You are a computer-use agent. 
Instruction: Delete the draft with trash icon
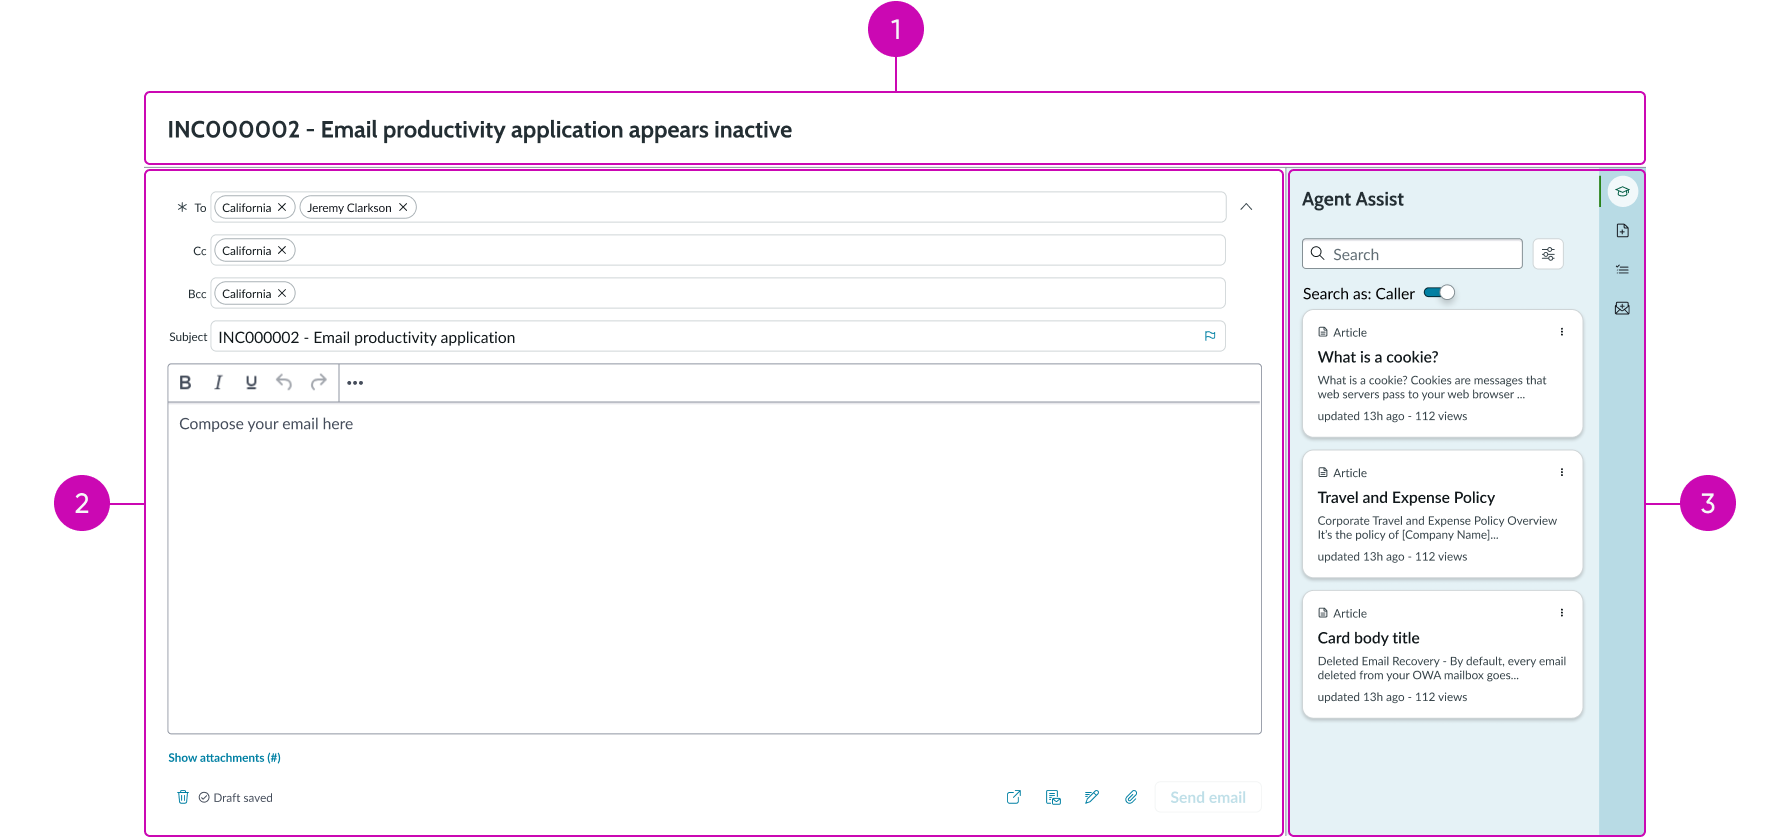[183, 797]
